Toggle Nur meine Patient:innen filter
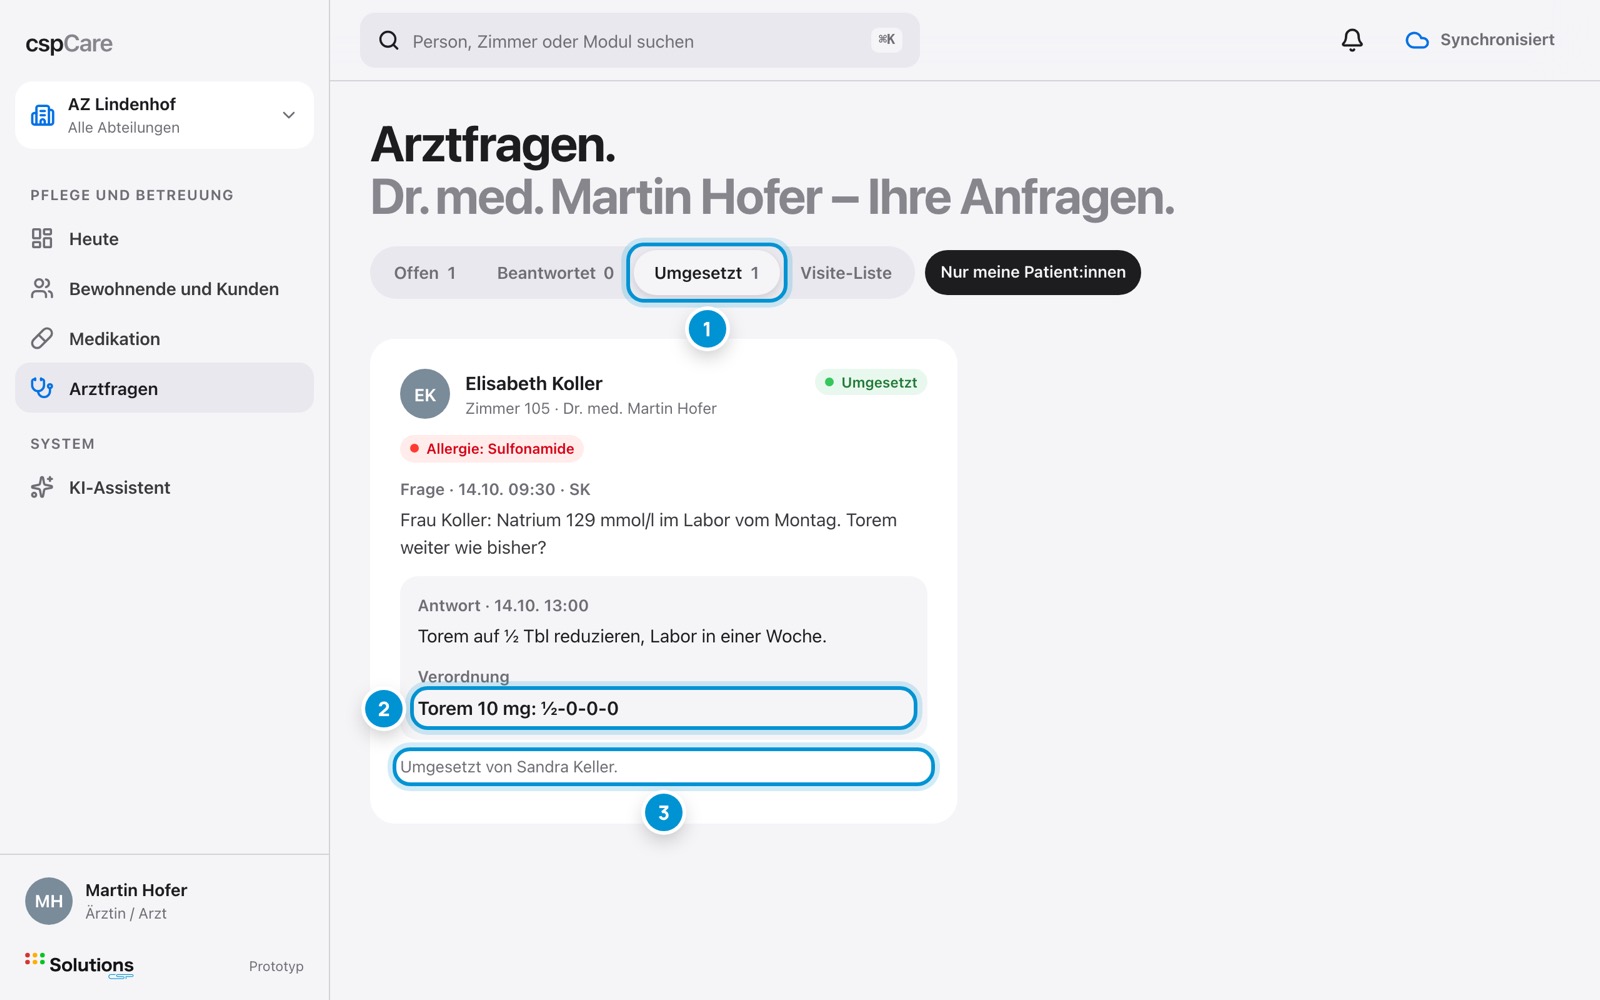The image size is (1600, 1000). click(x=1033, y=272)
